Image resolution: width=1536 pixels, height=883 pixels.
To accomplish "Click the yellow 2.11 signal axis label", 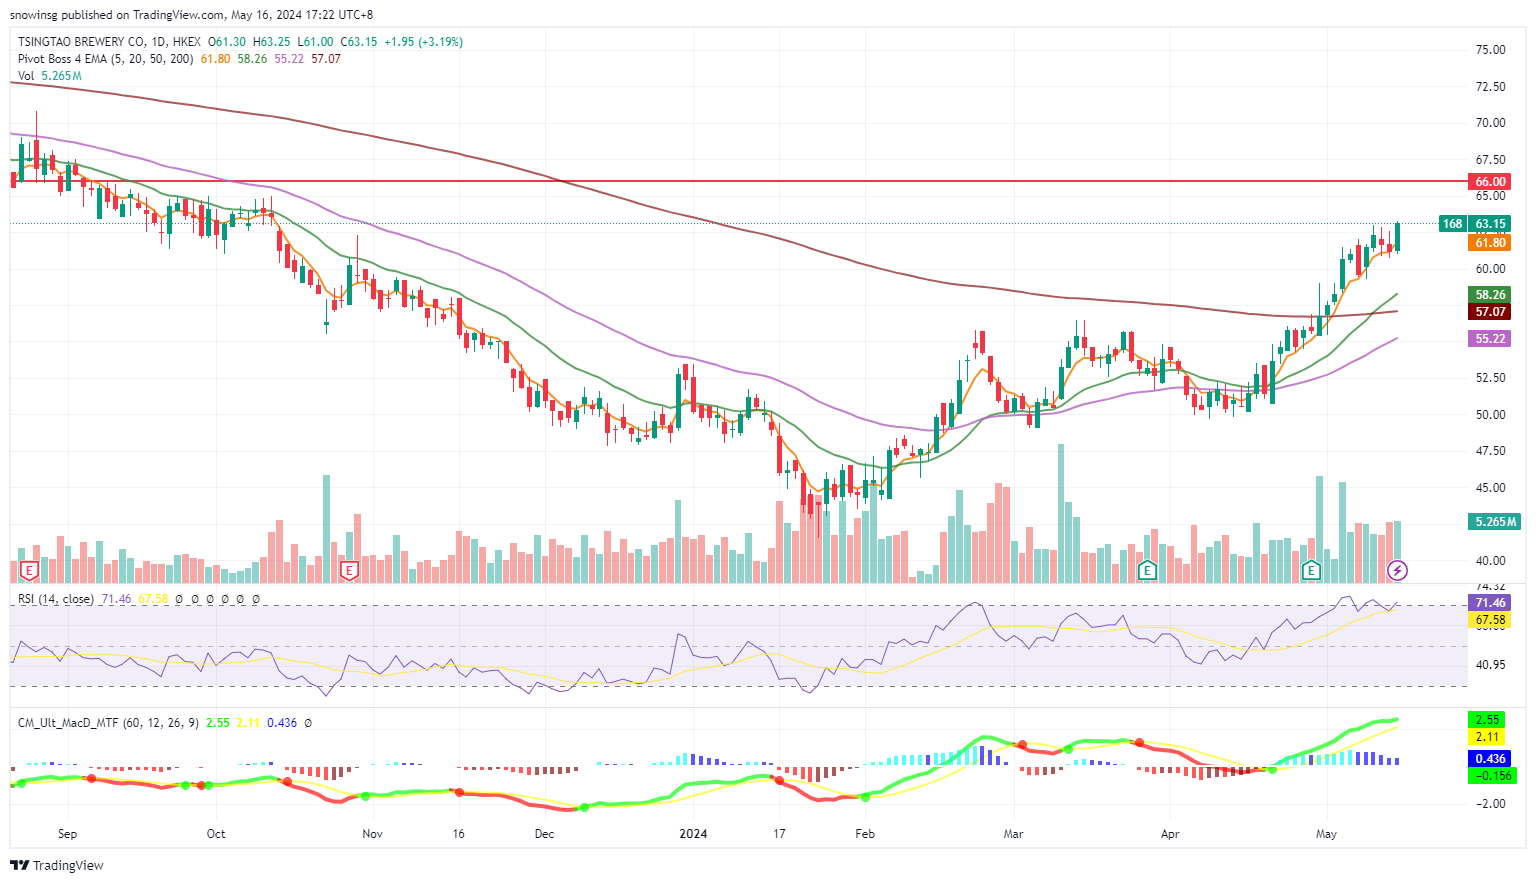I will point(1487,737).
